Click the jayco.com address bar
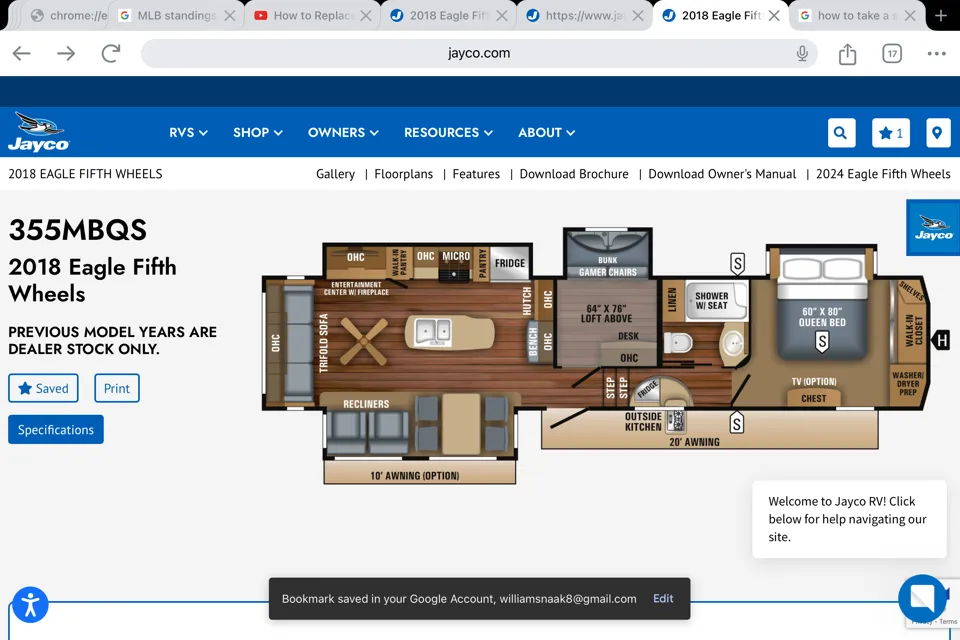This screenshot has height=640, width=960. pyautogui.click(x=479, y=53)
